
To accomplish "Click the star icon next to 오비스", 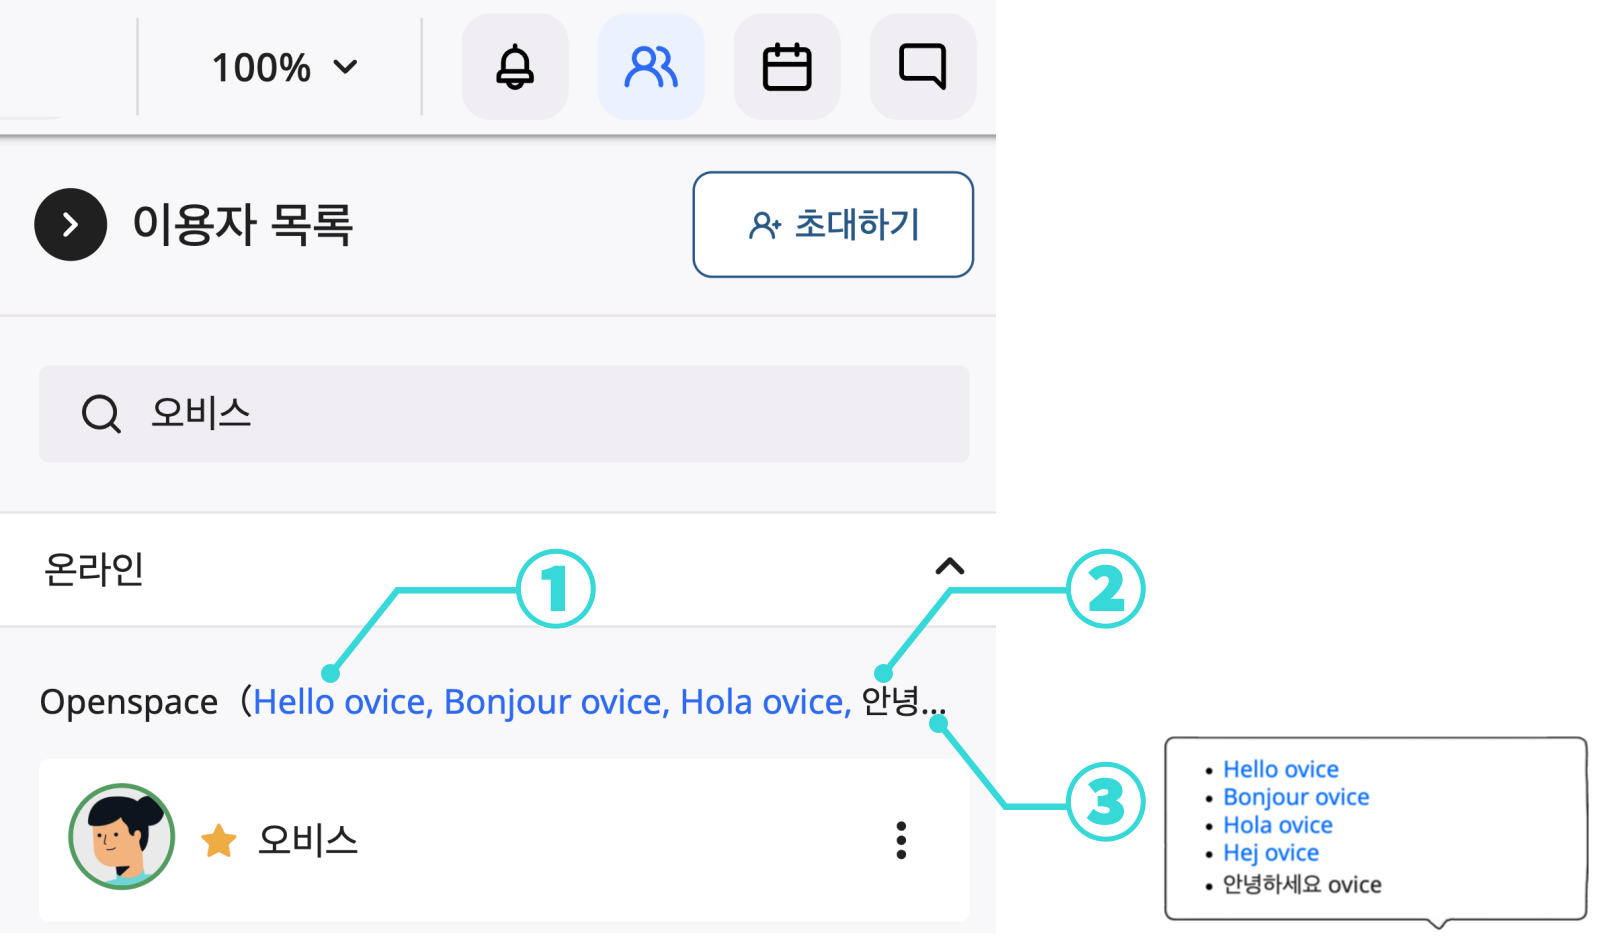I will 219,841.
